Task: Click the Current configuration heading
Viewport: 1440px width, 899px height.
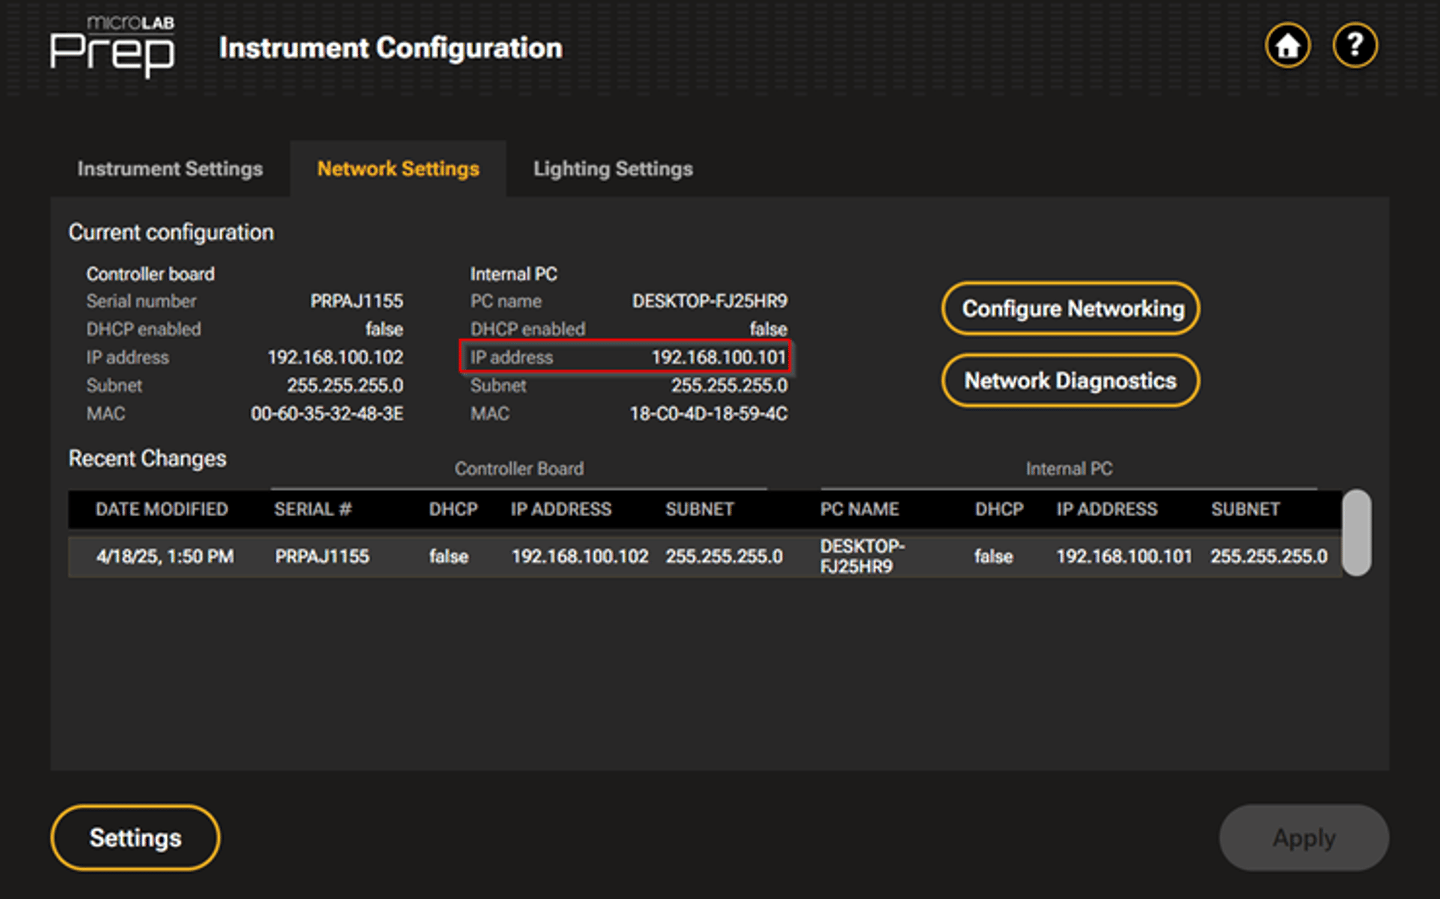Action: click(x=171, y=232)
